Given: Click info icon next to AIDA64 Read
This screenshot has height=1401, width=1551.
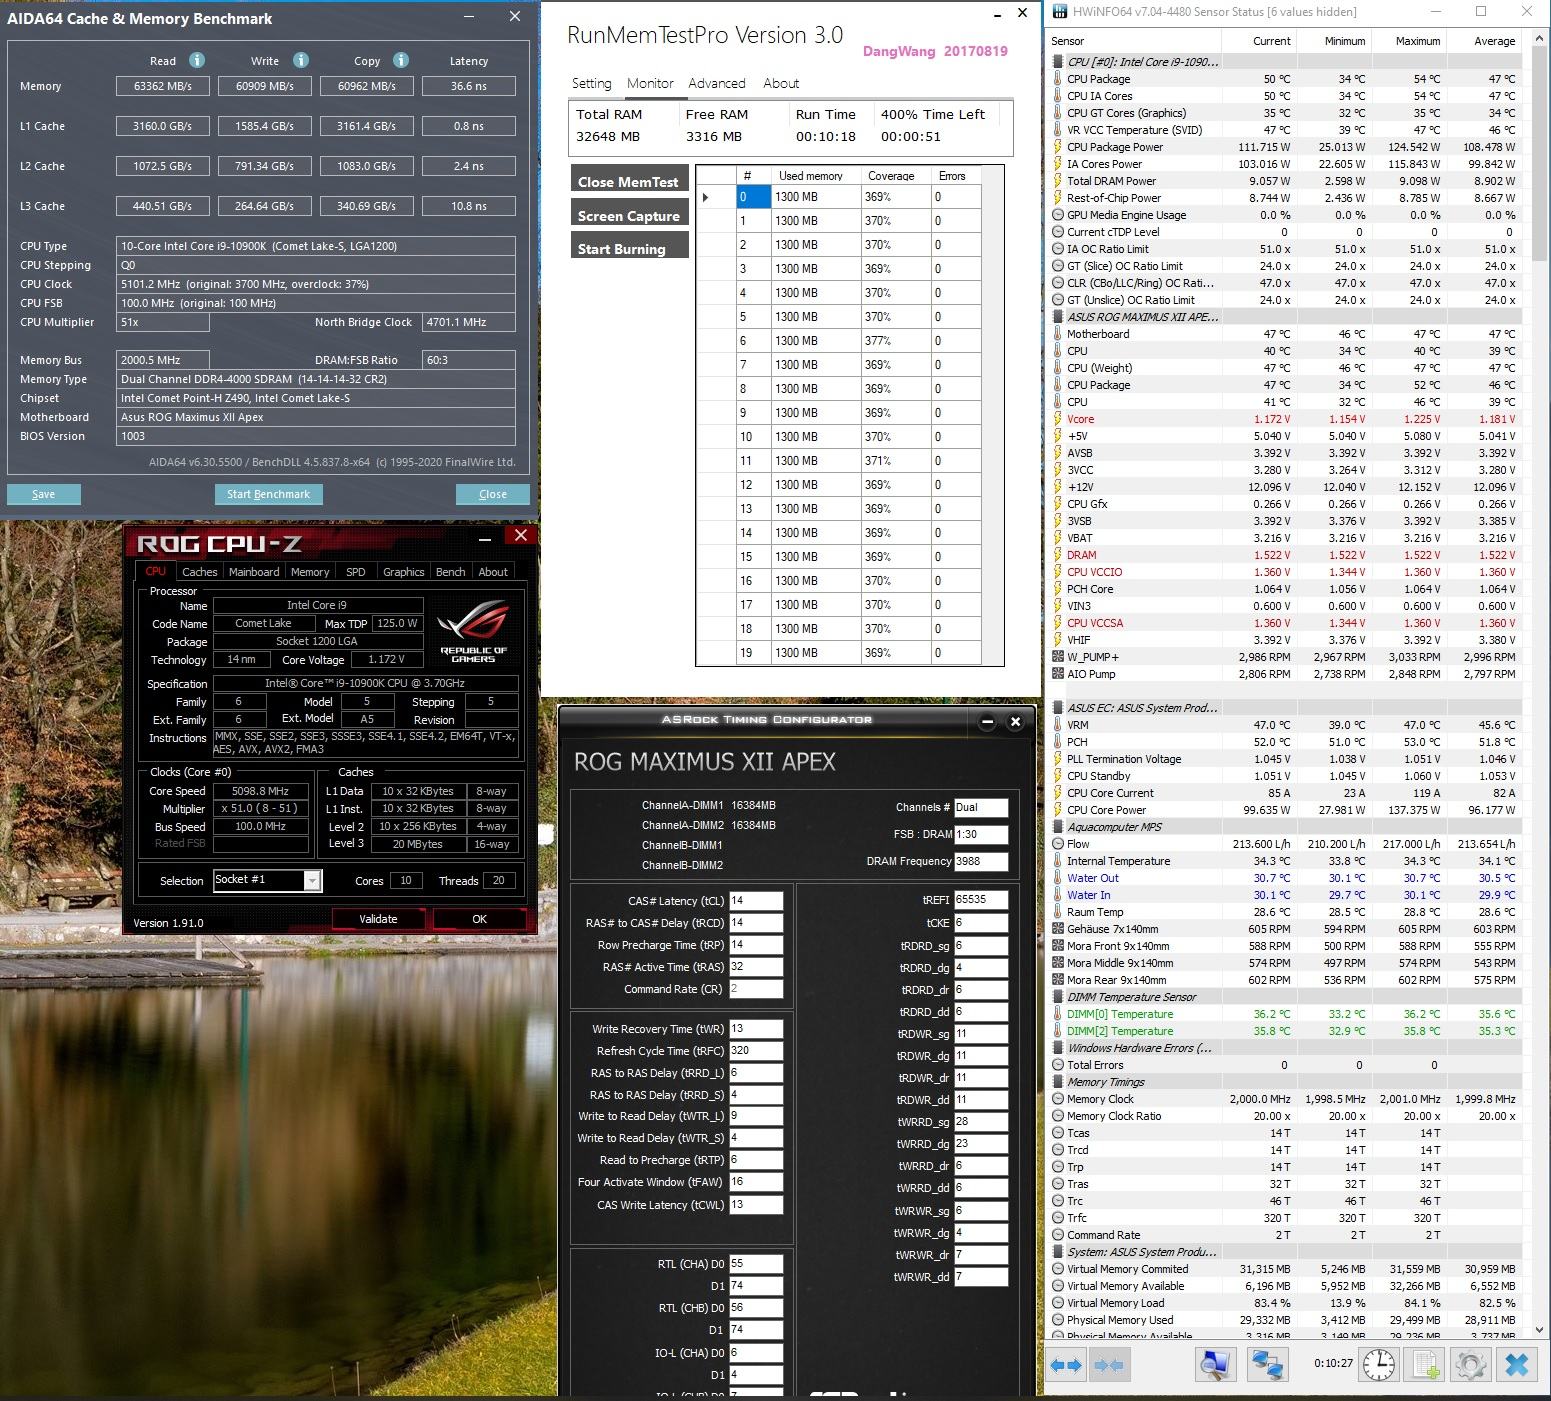Looking at the screenshot, I should 197,60.
